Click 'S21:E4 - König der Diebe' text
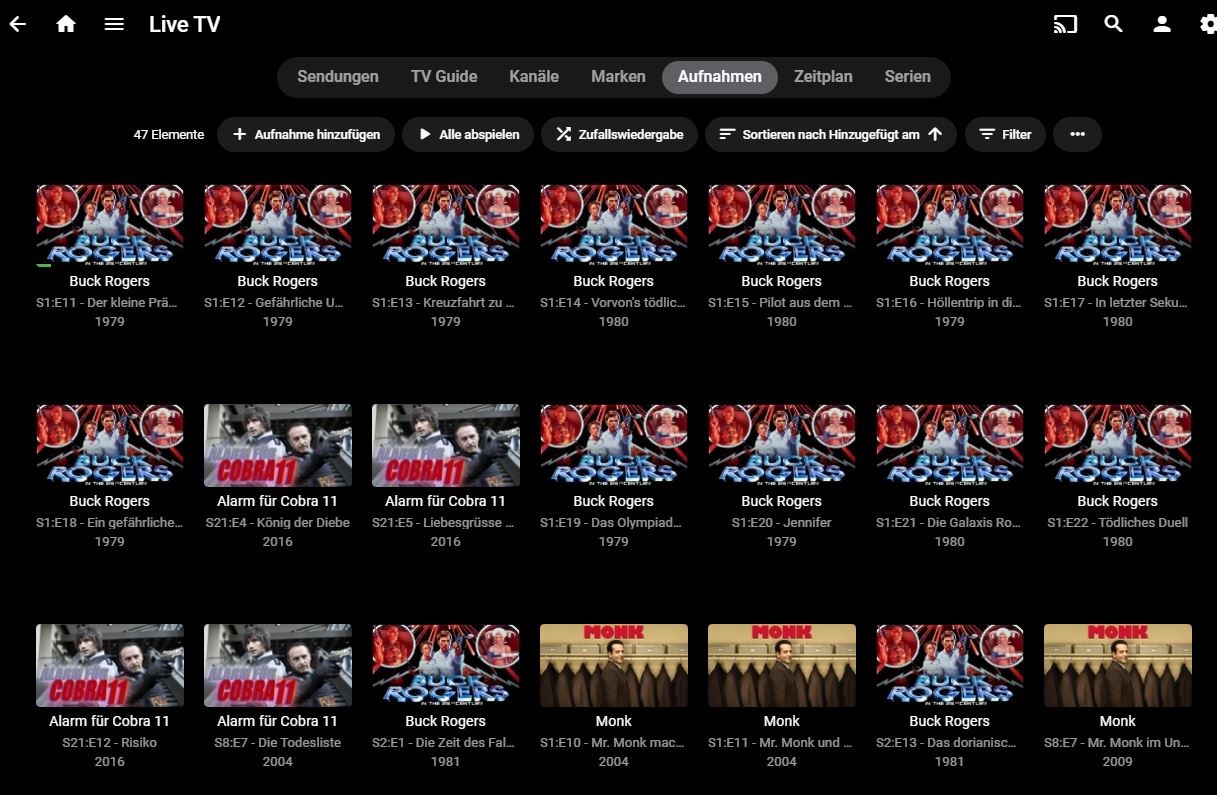Image resolution: width=1217 pixels, height=795 pixels. click(x=278, y=522)
